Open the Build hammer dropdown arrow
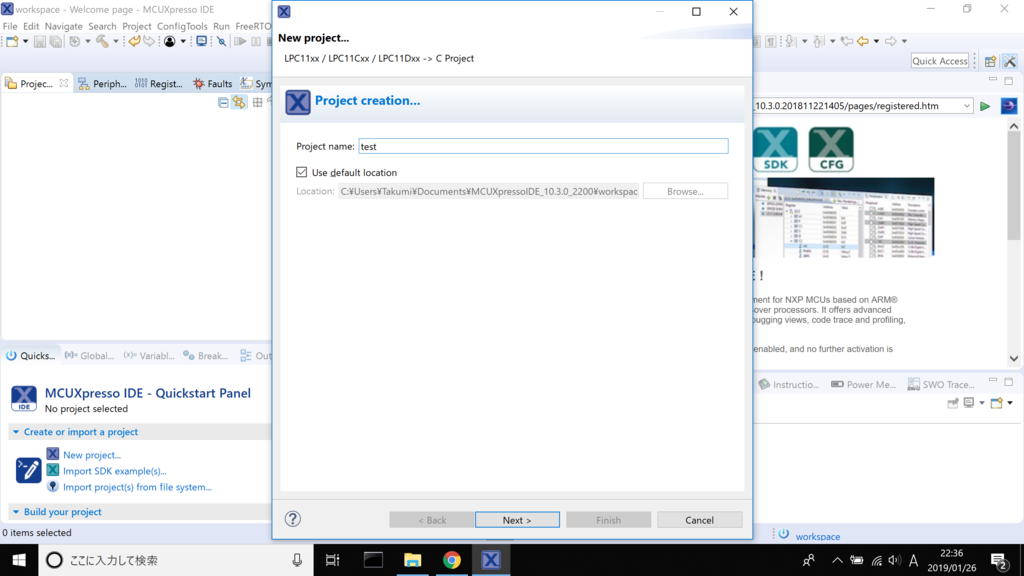Viewport: 1024px width, 576px height. 116,42
